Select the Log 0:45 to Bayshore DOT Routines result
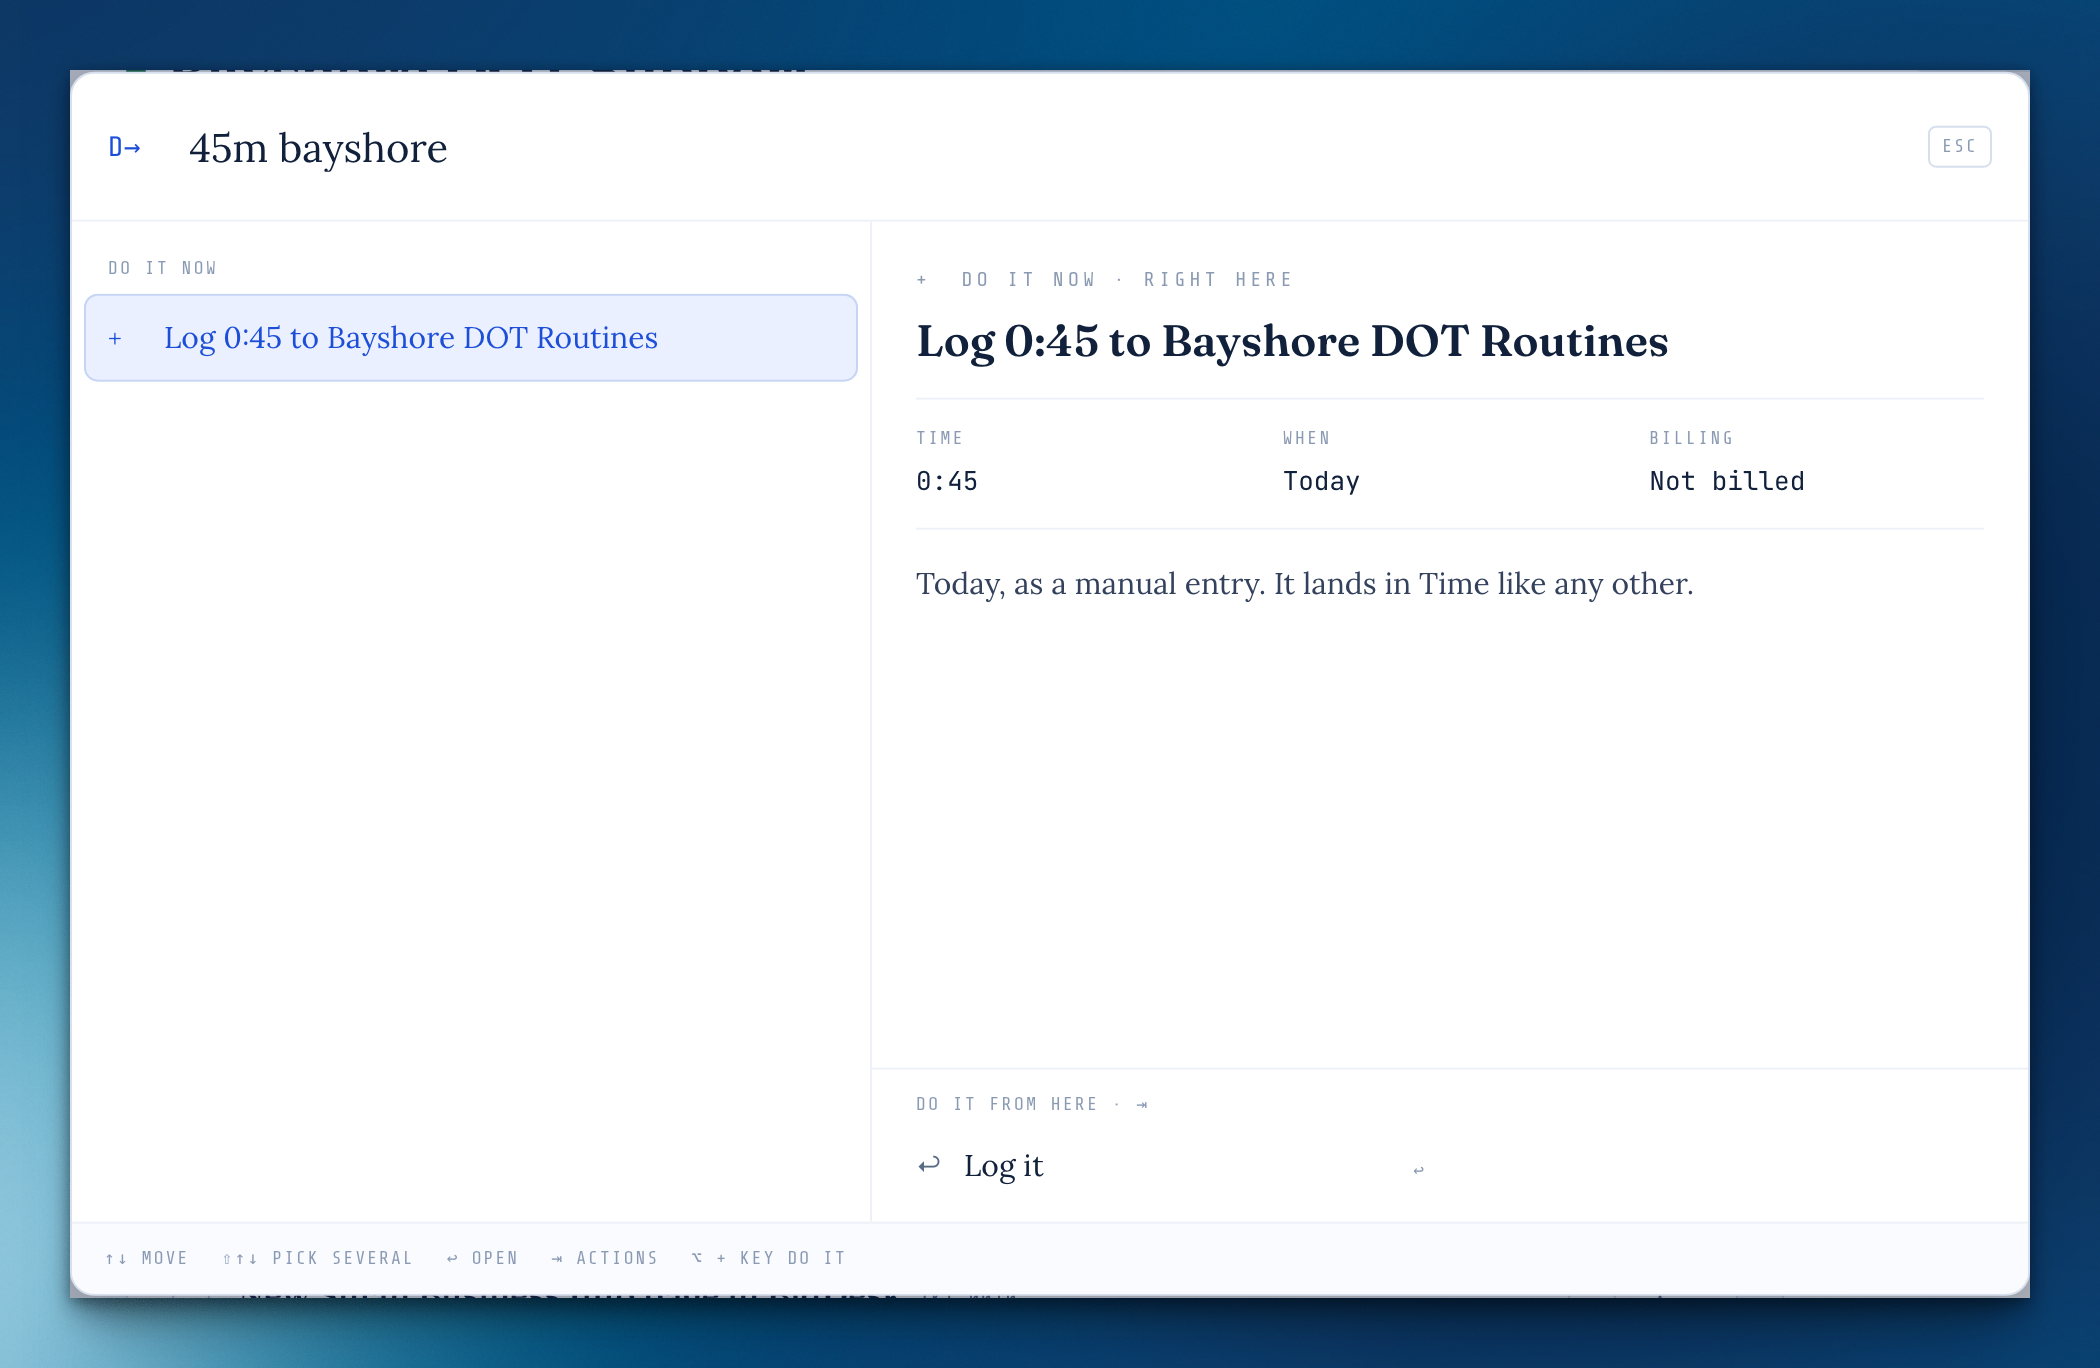This screenshot has height=1368, width=2100. coord(471,338)
